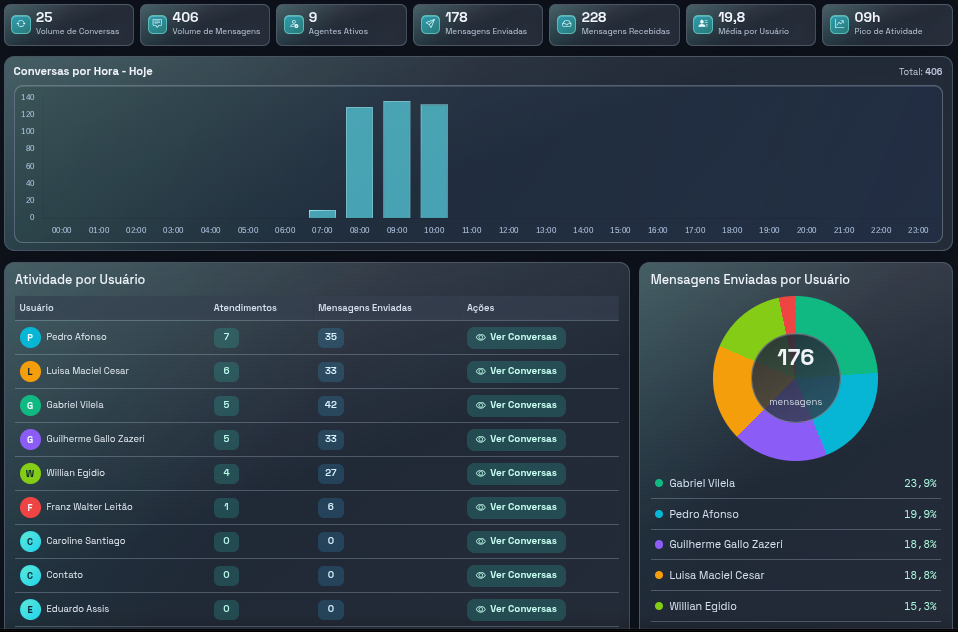Click Luisa Maciel Cesar's orange avatar
This screenshot has height=632, width=958.
tap(30, 372)
